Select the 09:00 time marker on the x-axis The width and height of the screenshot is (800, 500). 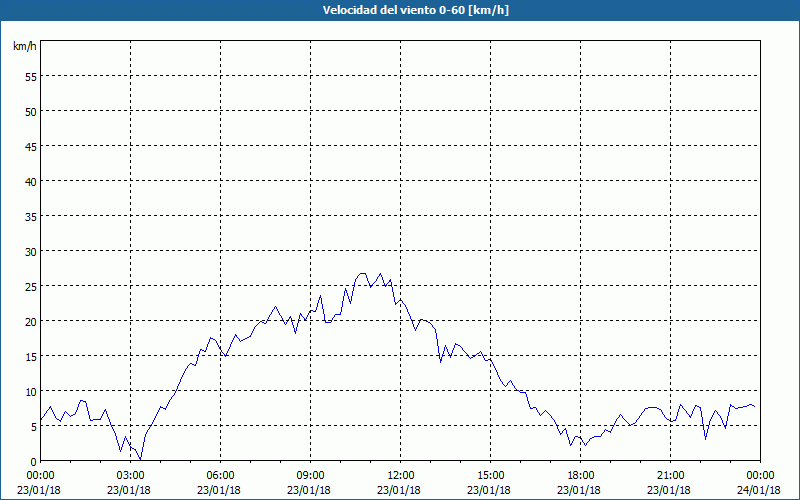(310, 475)
